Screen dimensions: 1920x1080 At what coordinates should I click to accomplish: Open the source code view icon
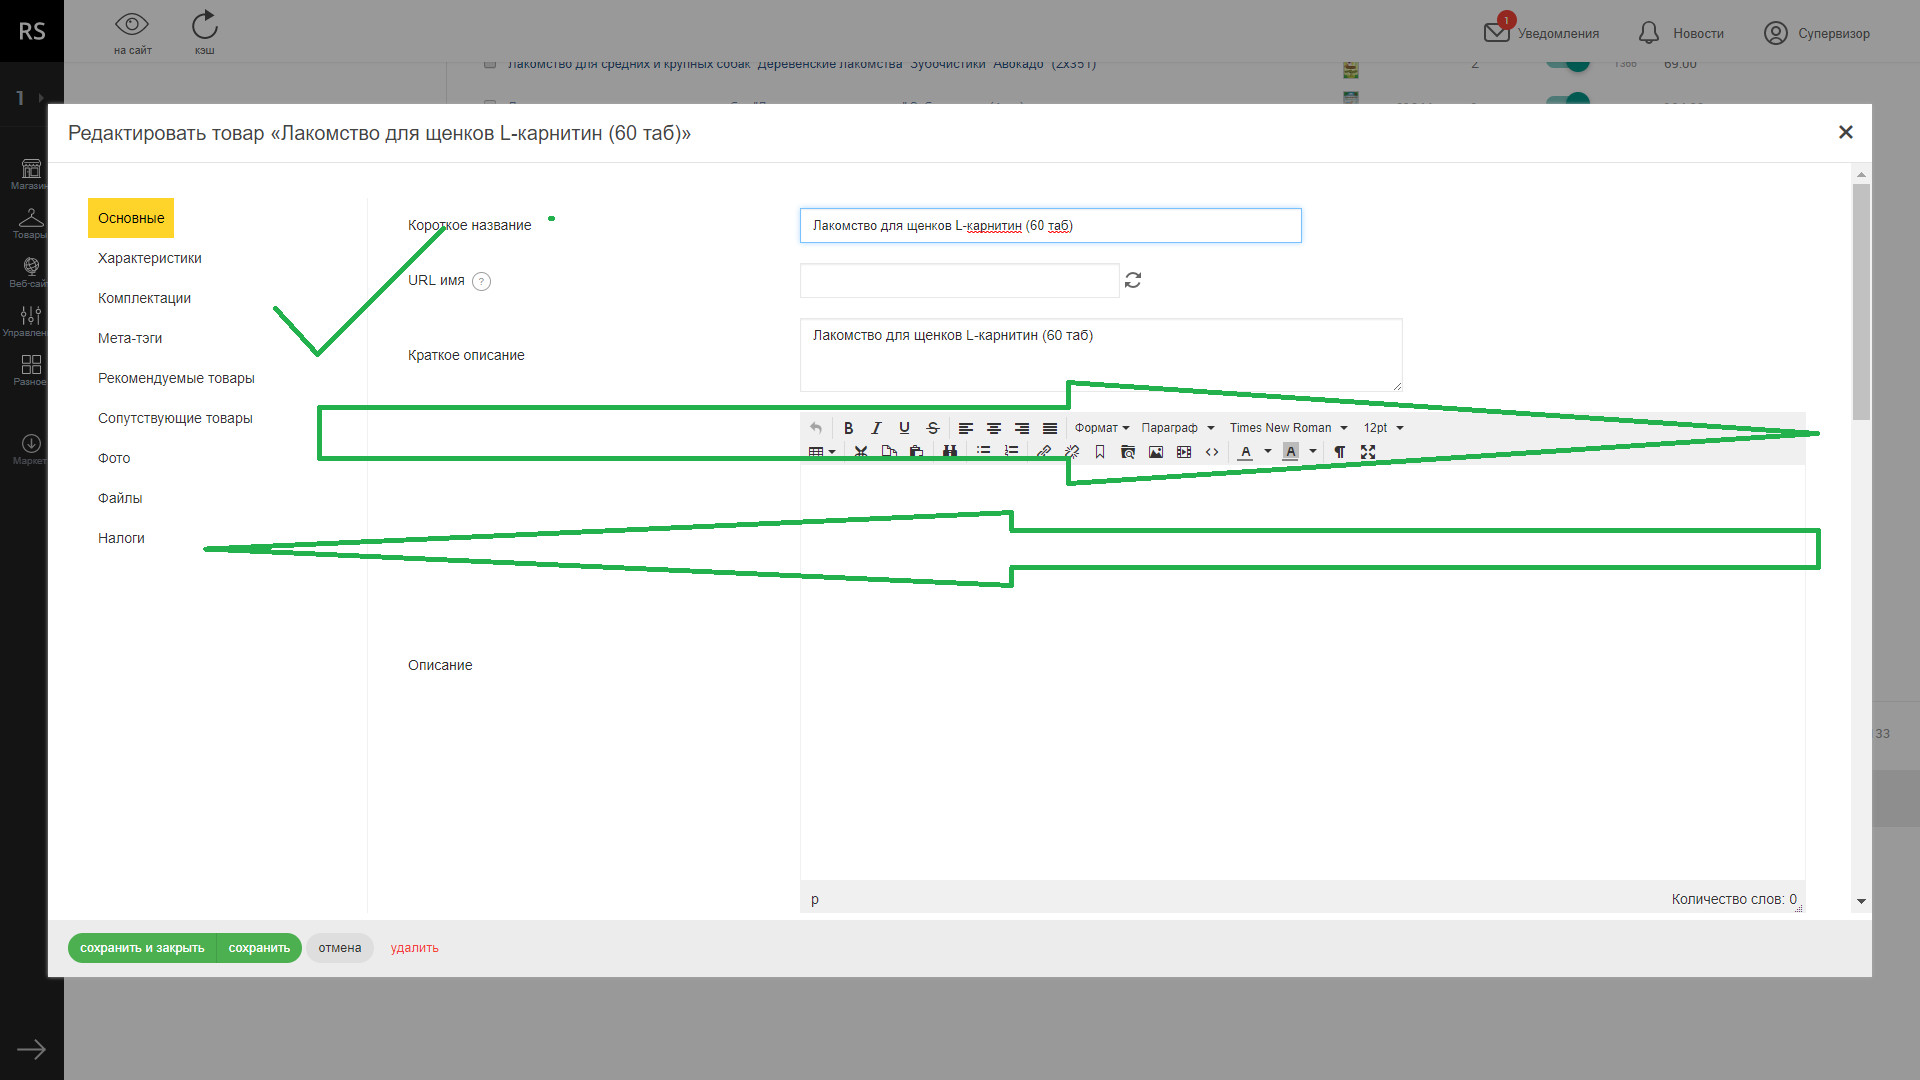[x=1212, y=452]
